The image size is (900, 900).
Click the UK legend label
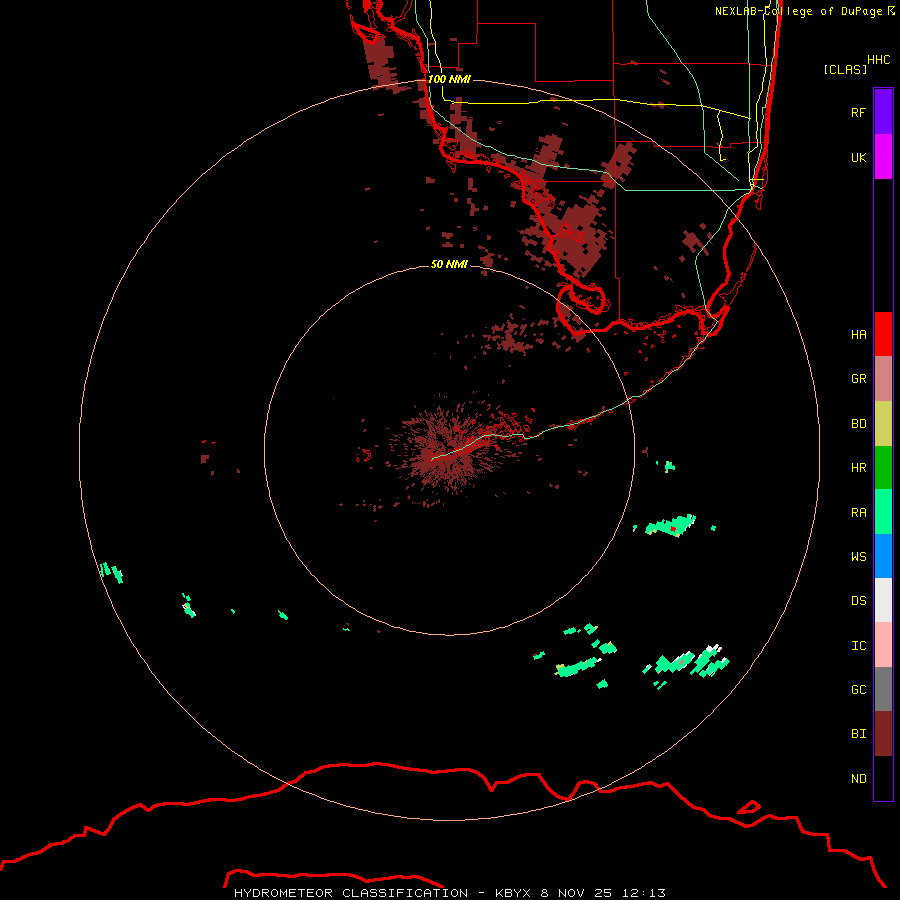click(858, 157)
